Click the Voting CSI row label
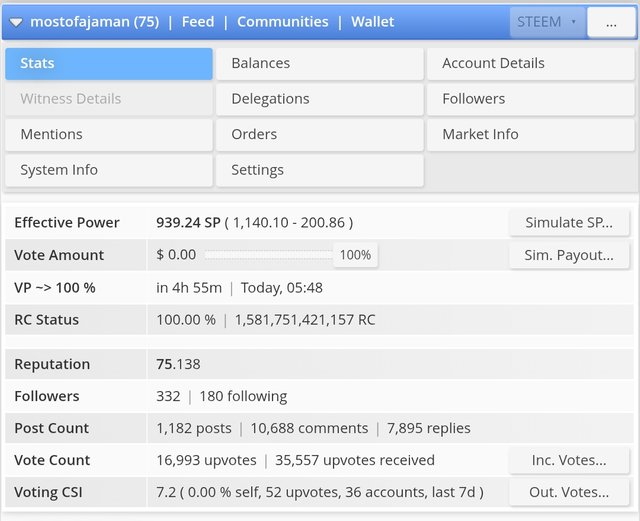 (x=48, y=492)
